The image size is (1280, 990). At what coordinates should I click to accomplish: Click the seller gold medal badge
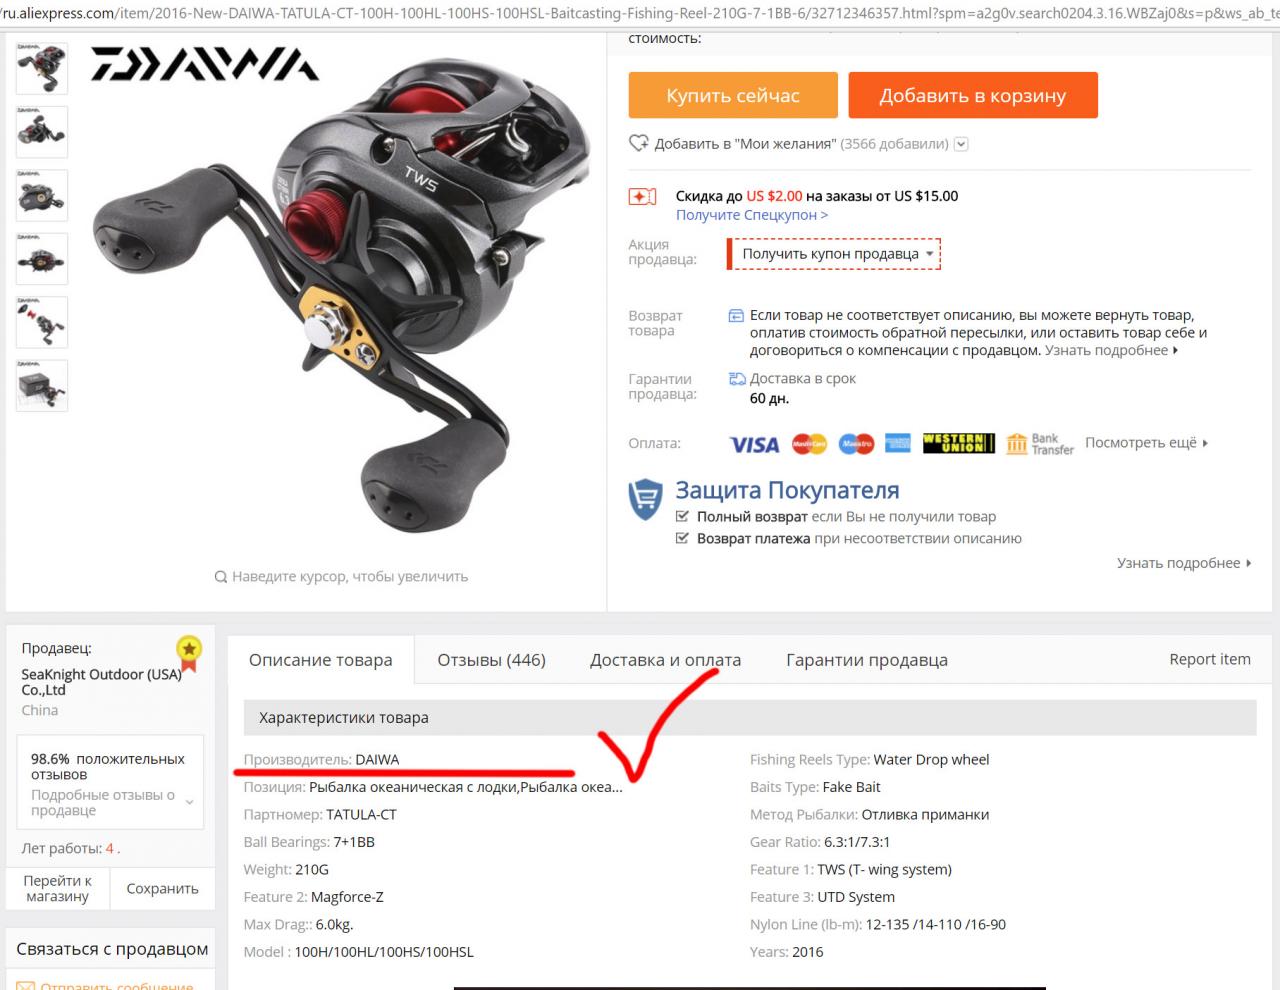pos(189,653)
